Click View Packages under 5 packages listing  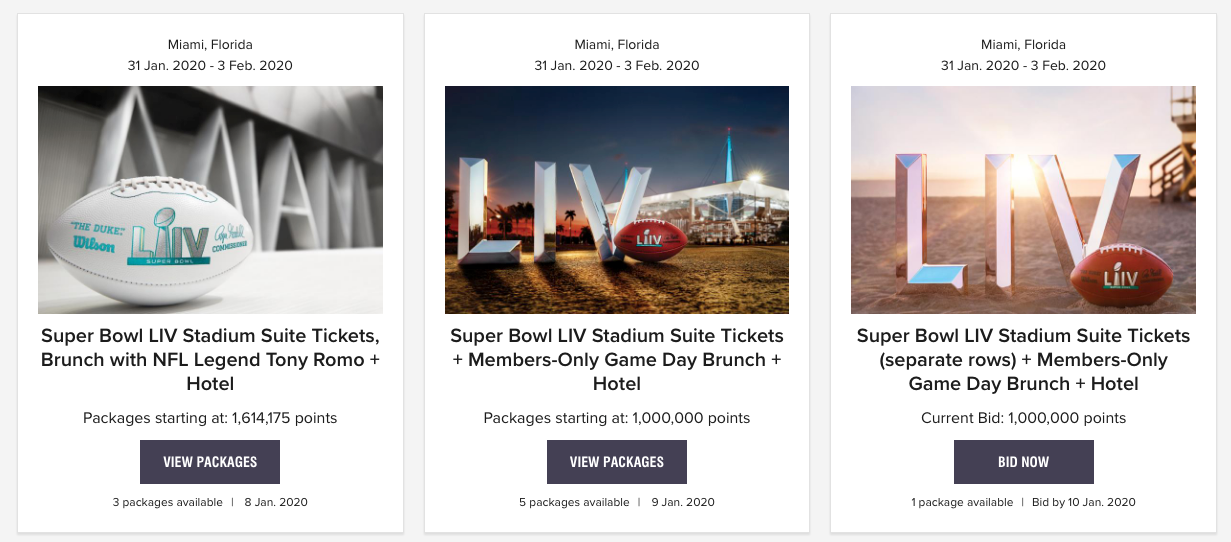tap(616, 462)
